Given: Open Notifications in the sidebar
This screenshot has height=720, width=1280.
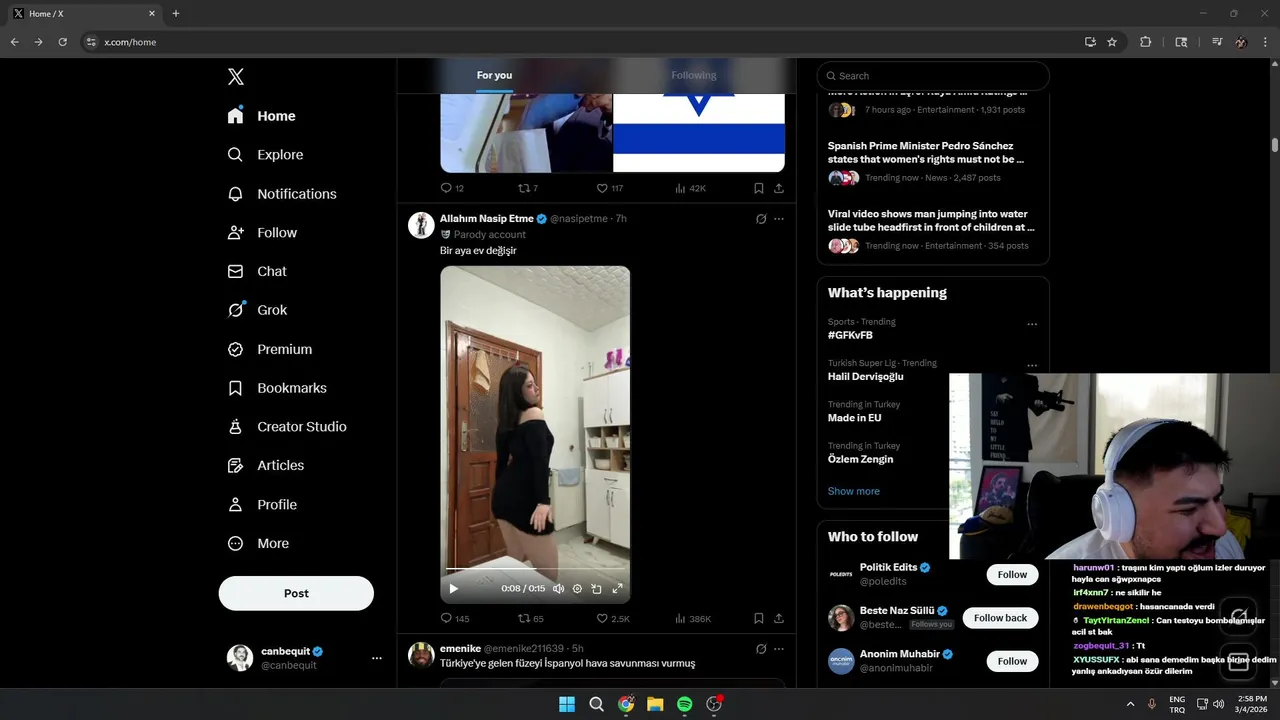Looking at the screenshot, I should [282, 194].
